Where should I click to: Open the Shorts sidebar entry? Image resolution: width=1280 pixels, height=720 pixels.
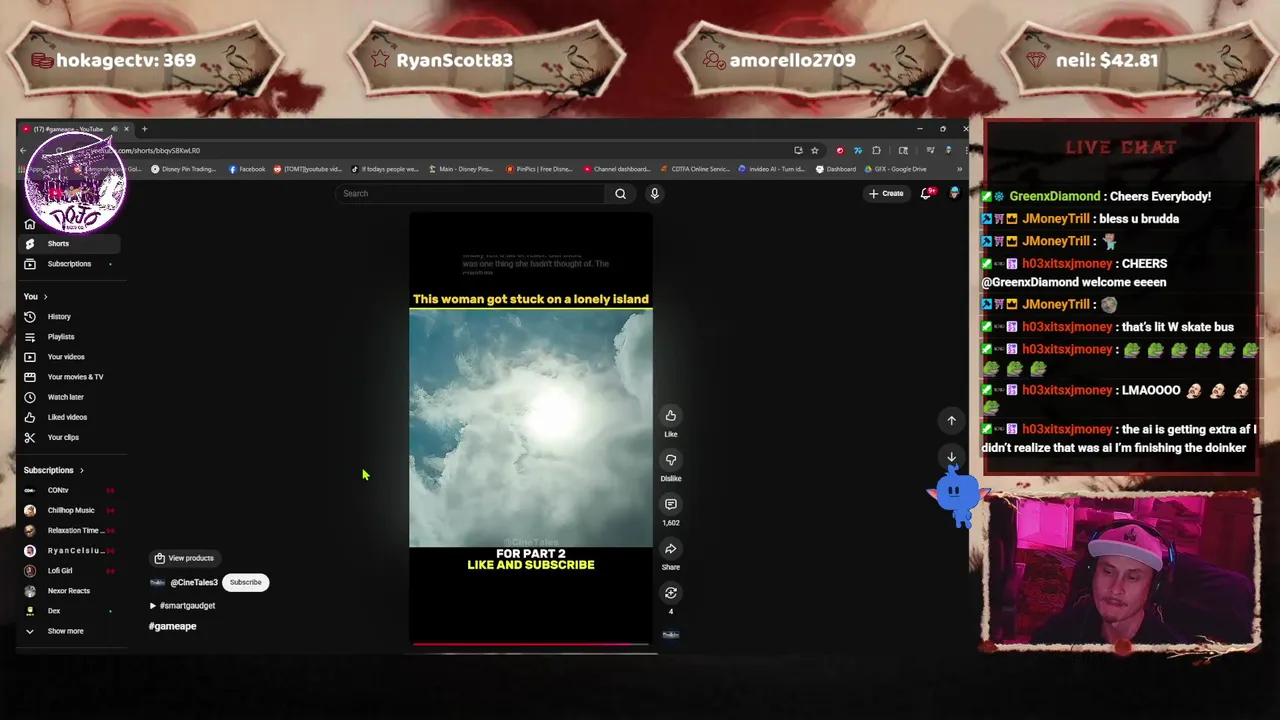coord(68,244)
